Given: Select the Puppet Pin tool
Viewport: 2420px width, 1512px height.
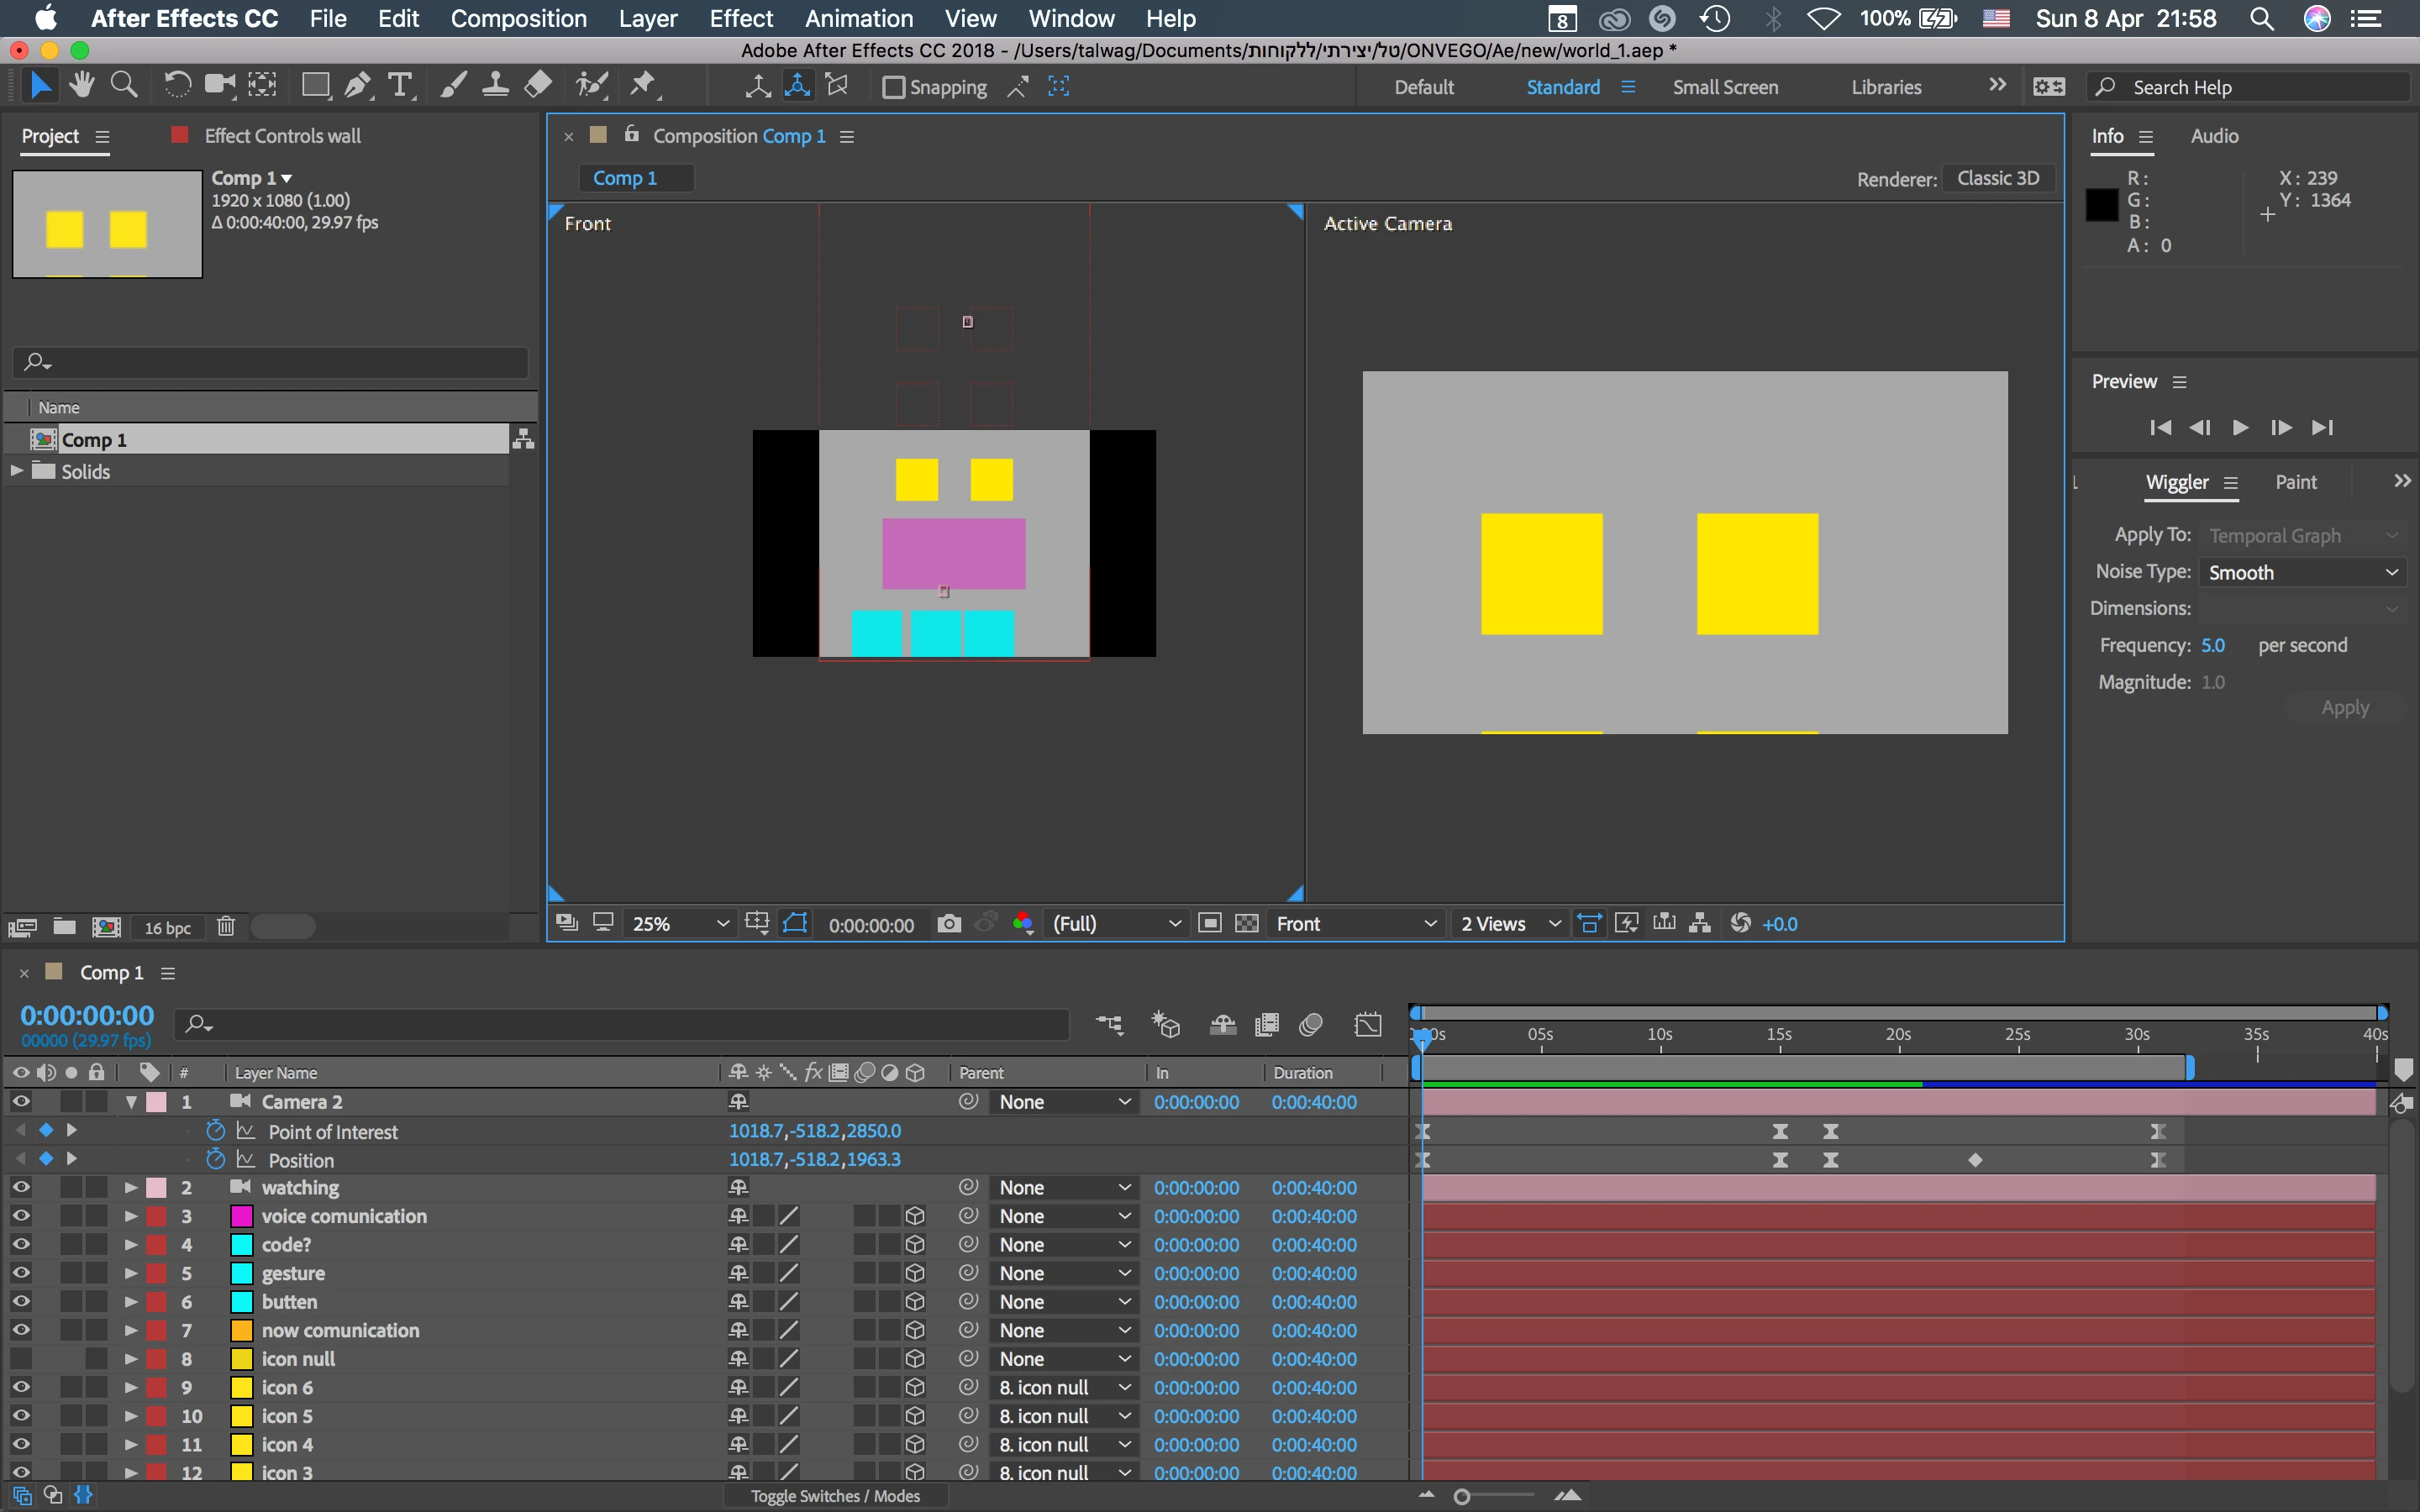Looking at the screenshot, I should pyautogui.click(x=643, y=86).
